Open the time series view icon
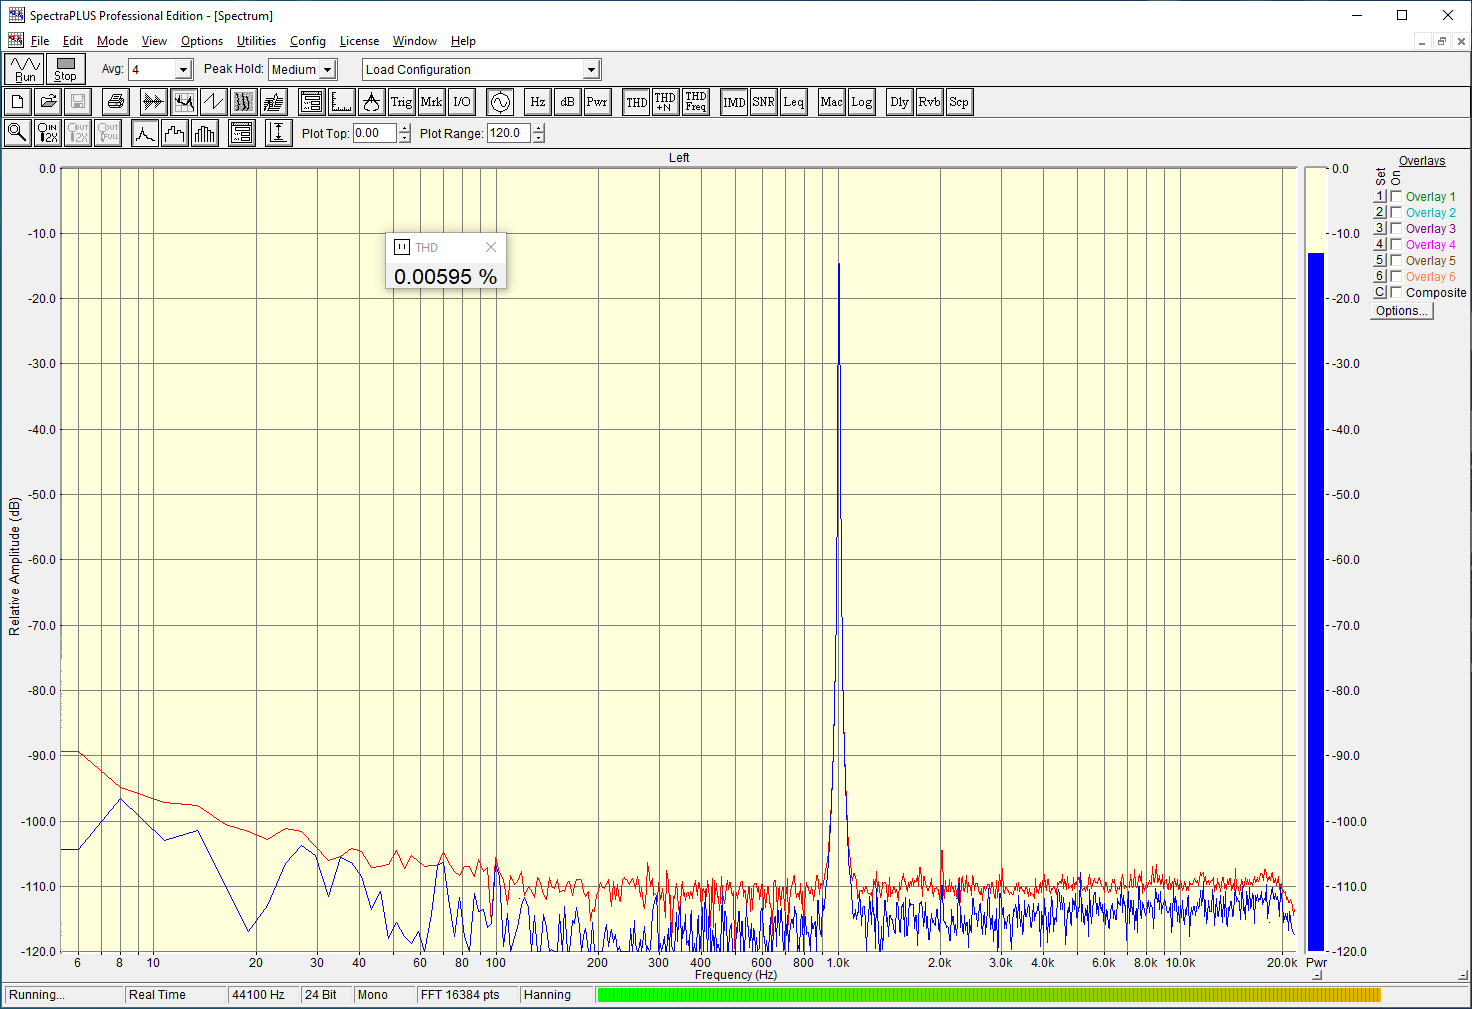Viewport: 1472px width, 1009px height. [153, 102]
